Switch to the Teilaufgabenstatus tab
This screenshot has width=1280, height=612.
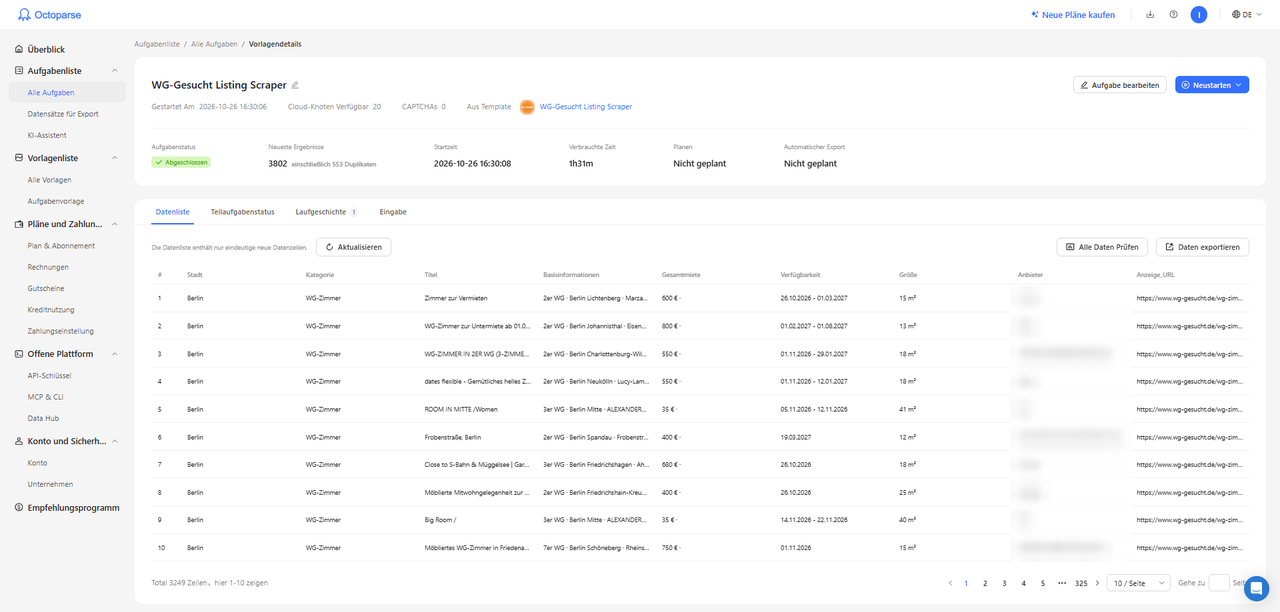[242, 212]
